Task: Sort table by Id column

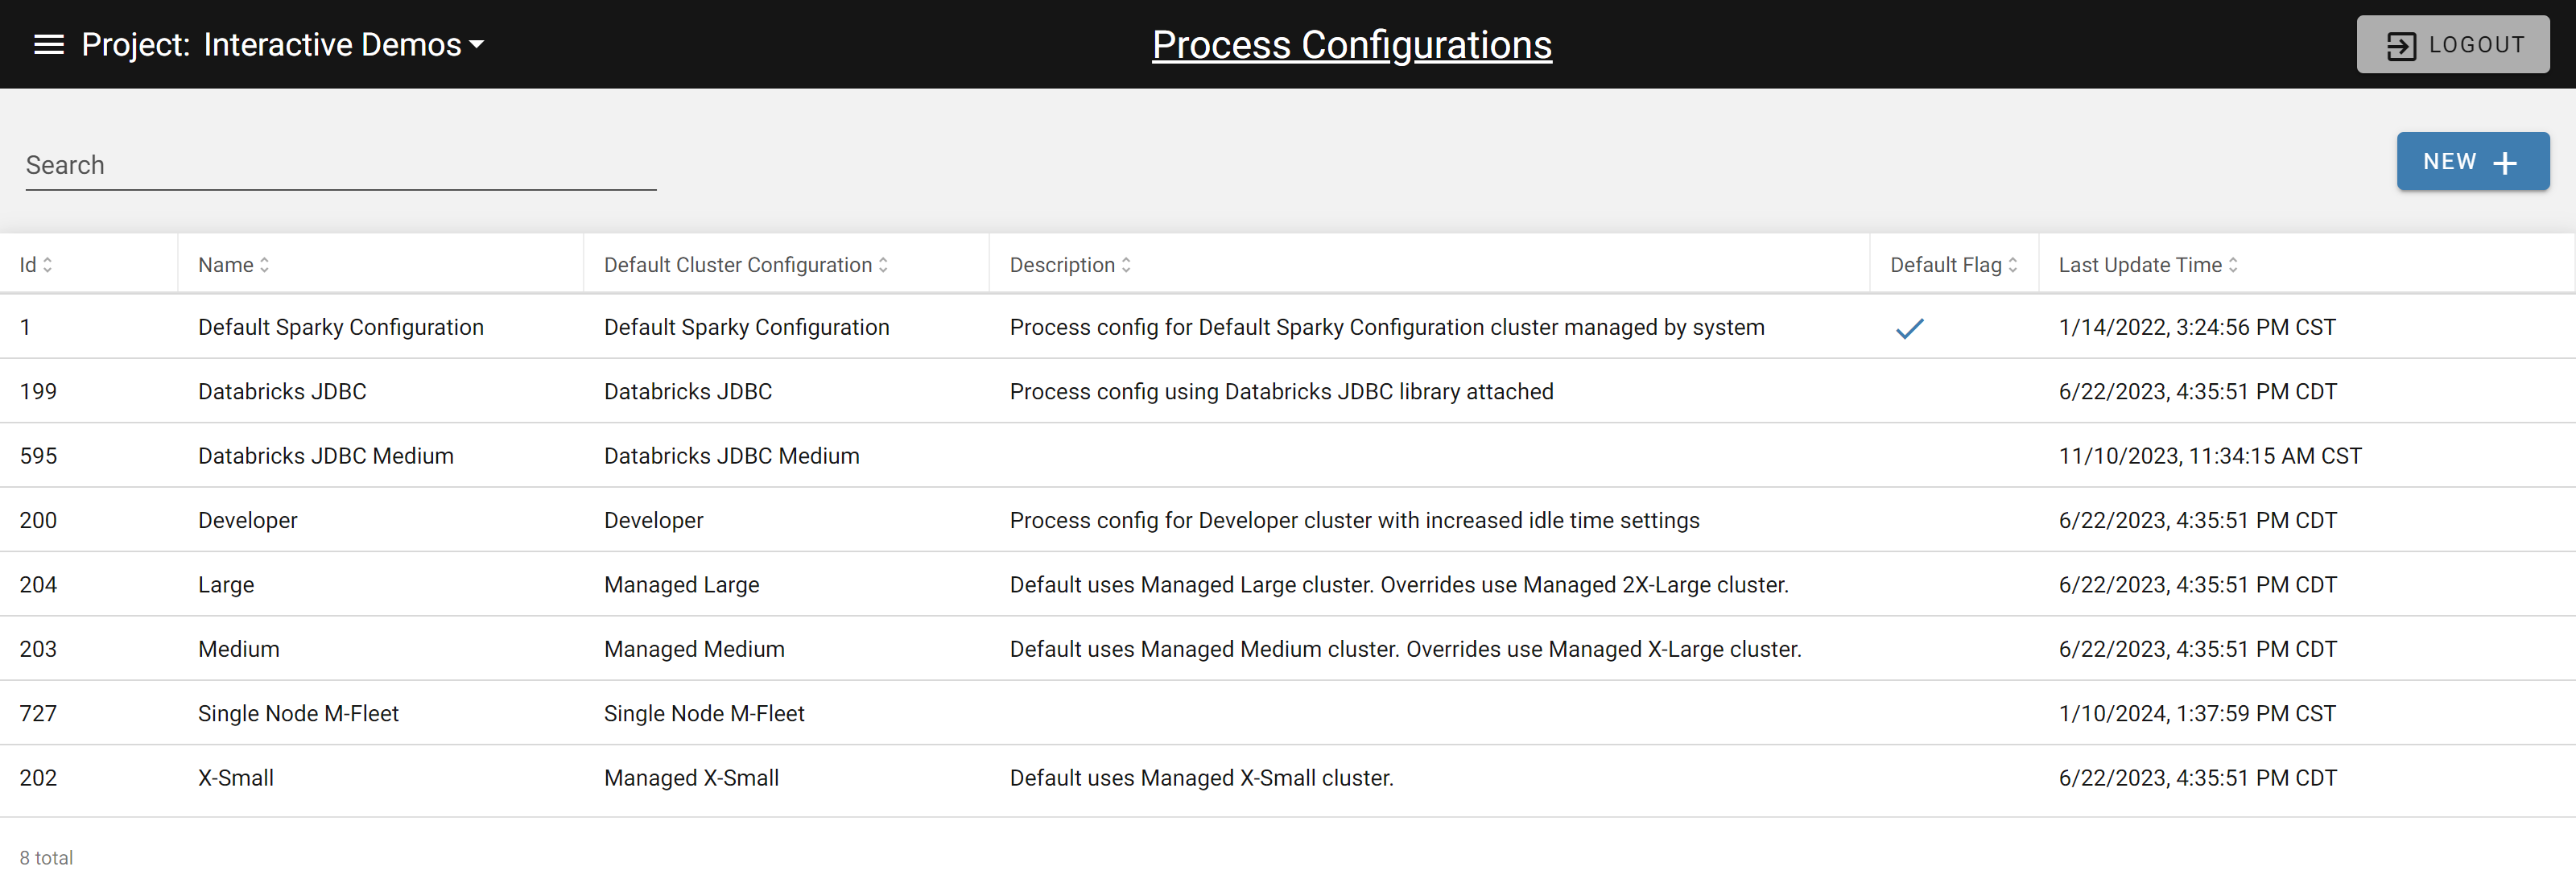Action: [x=36, y=265]
